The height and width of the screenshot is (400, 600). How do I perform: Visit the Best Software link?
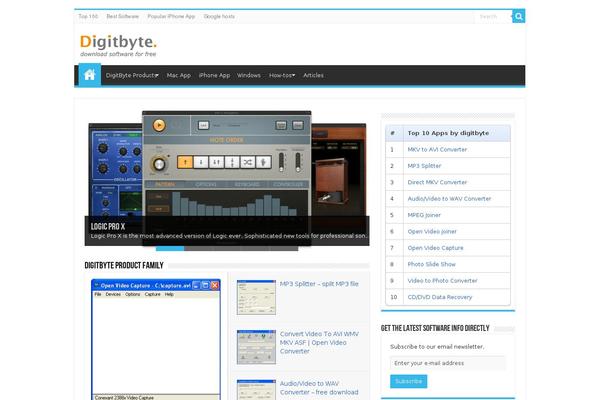click(122, 16)
